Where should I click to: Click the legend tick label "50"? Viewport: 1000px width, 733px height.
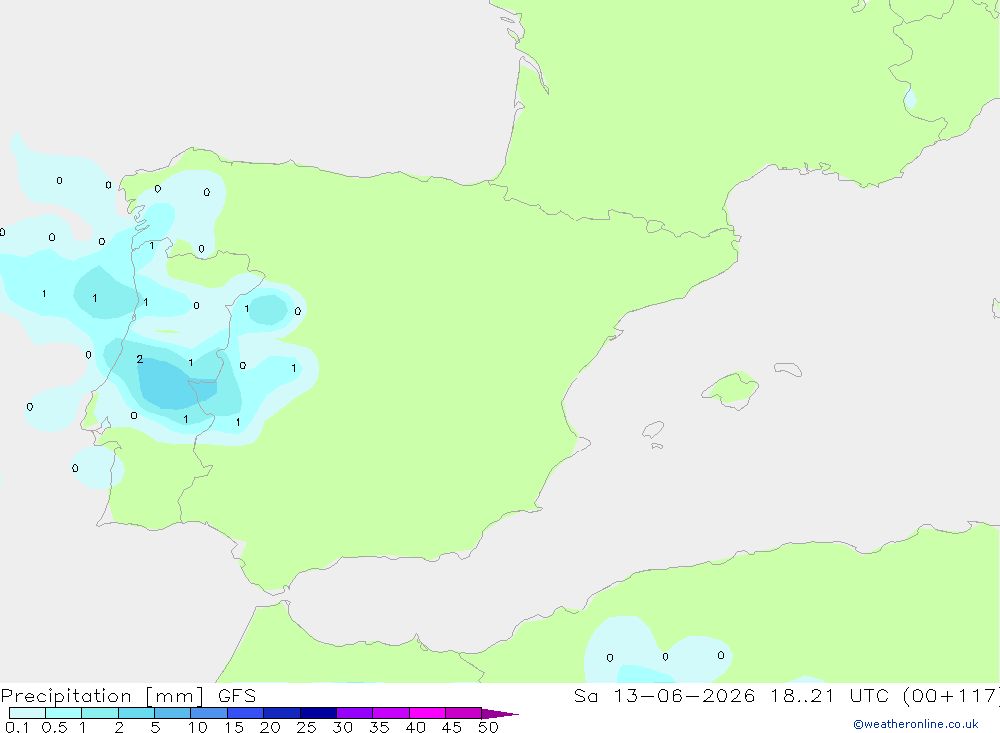(489, 727)
